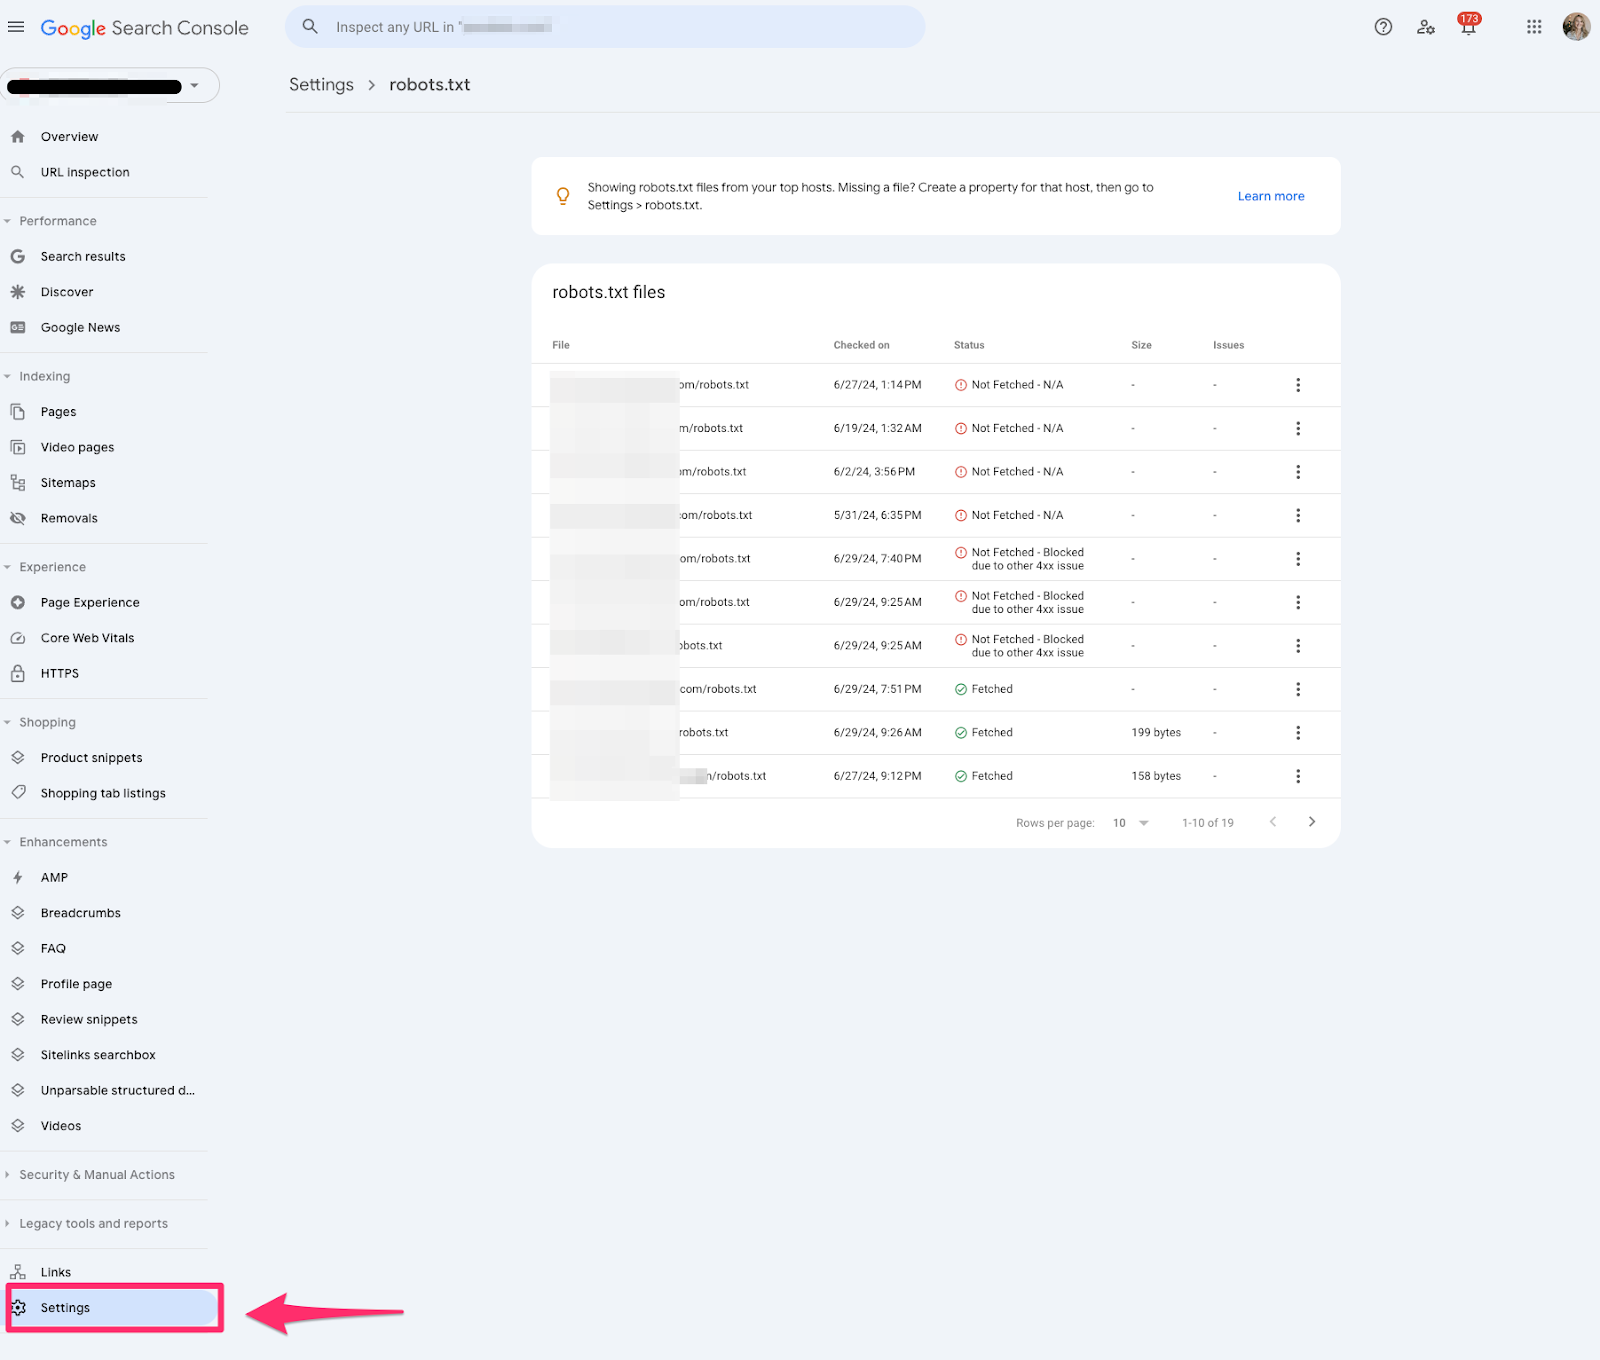Click the search magnifier icon

[x=310, y=27]
